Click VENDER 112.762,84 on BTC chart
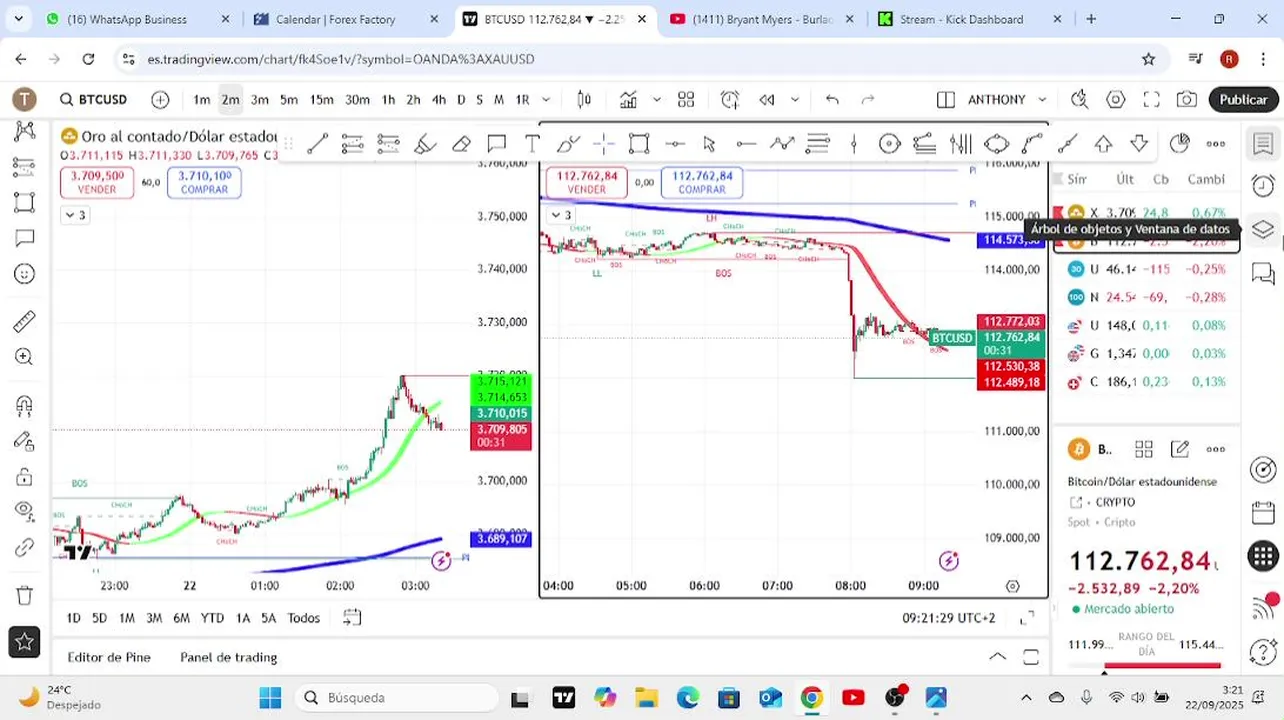 (586, 182)
